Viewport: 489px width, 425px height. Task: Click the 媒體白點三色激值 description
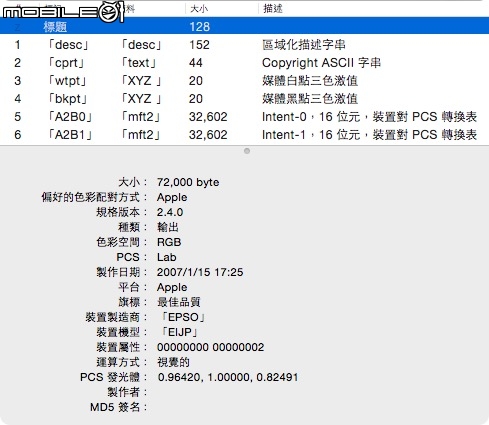pos(310,81)
